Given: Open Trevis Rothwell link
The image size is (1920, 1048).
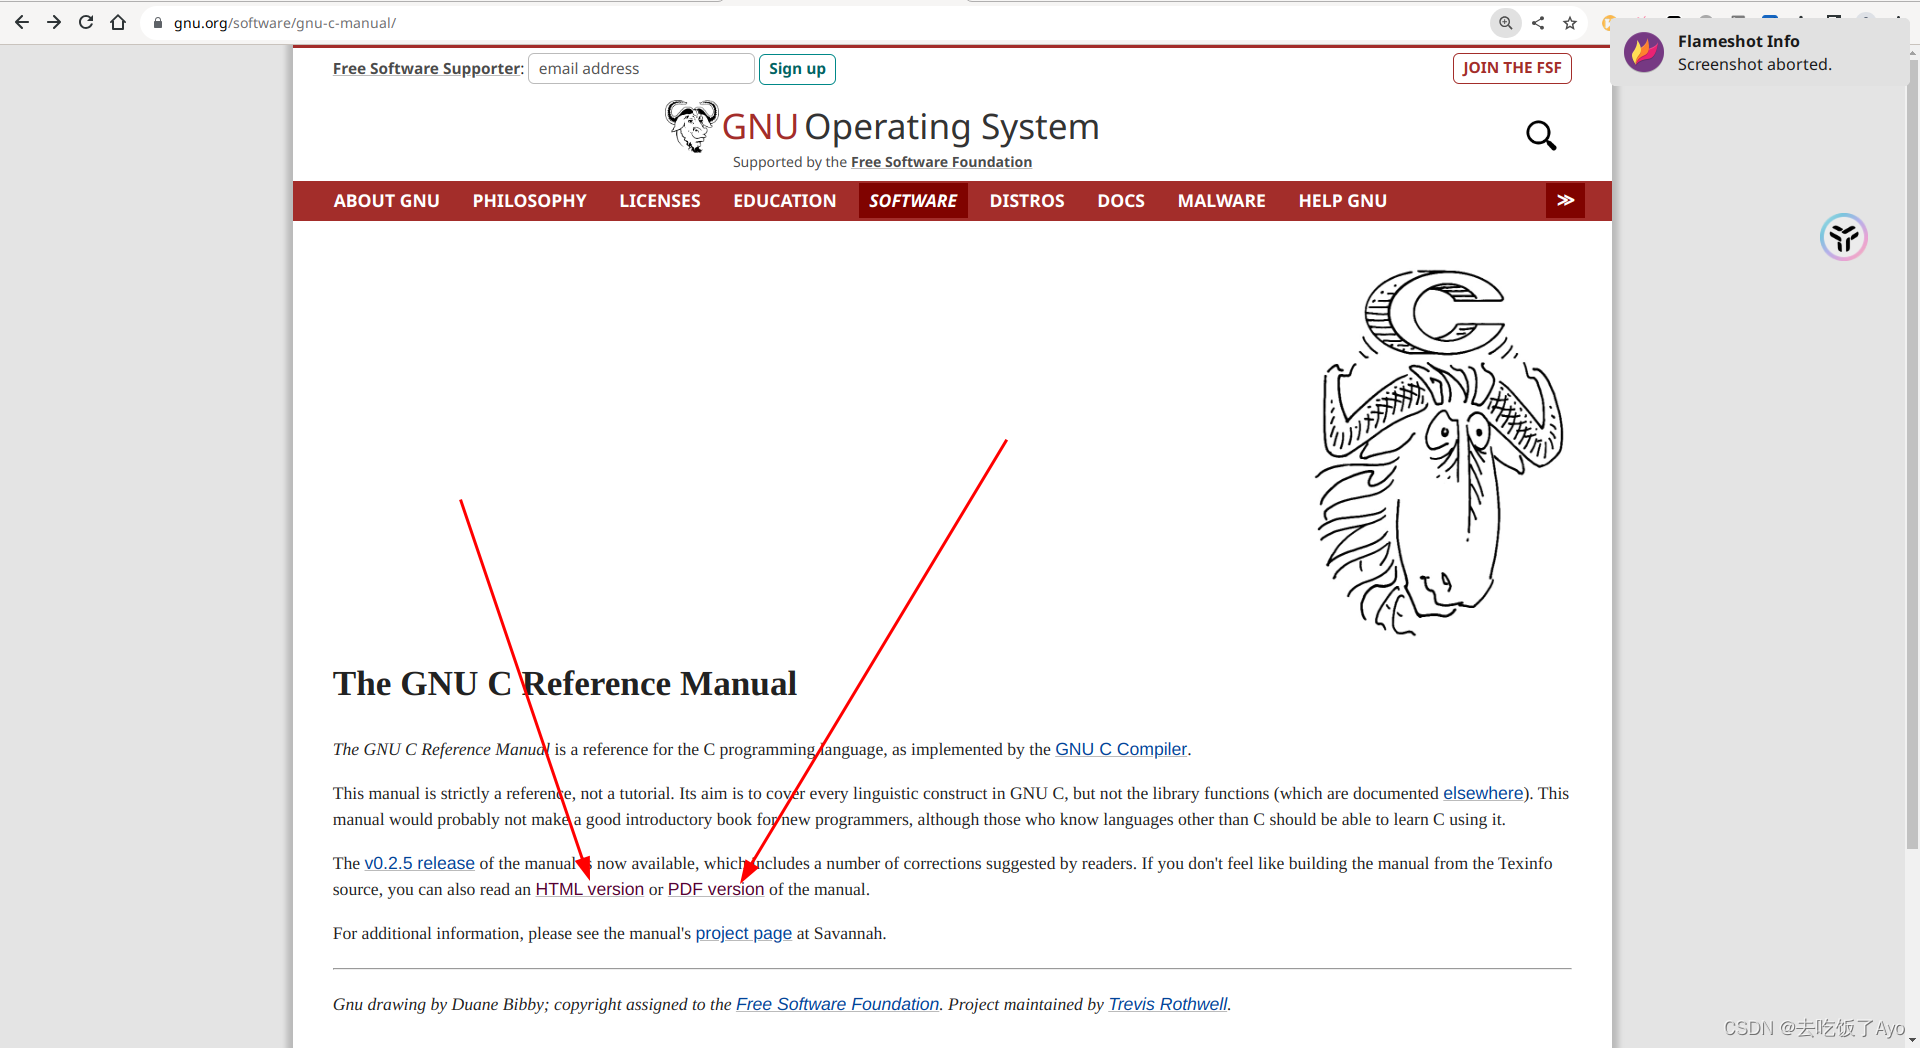Looking at the screenshot, I should tap(1168, 1004).
